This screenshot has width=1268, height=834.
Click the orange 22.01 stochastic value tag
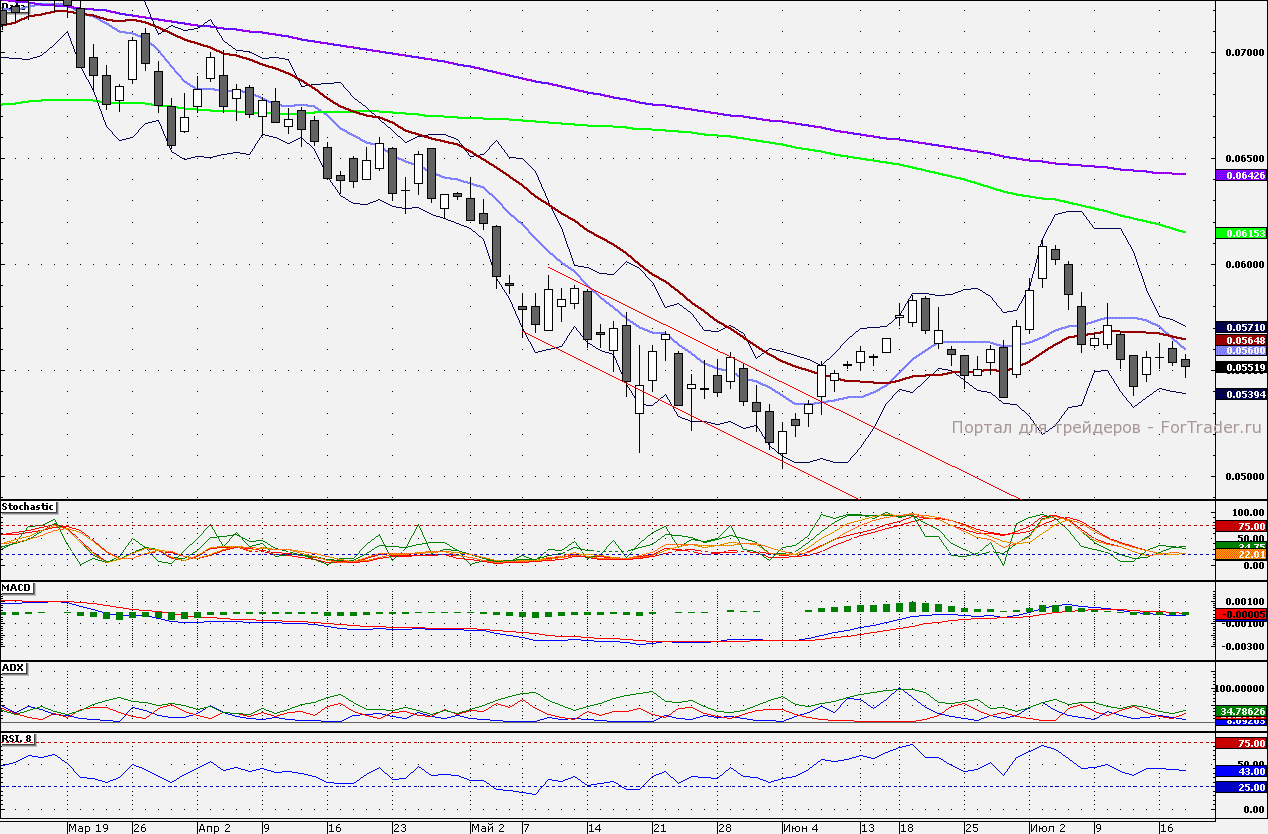(1240, 554)
